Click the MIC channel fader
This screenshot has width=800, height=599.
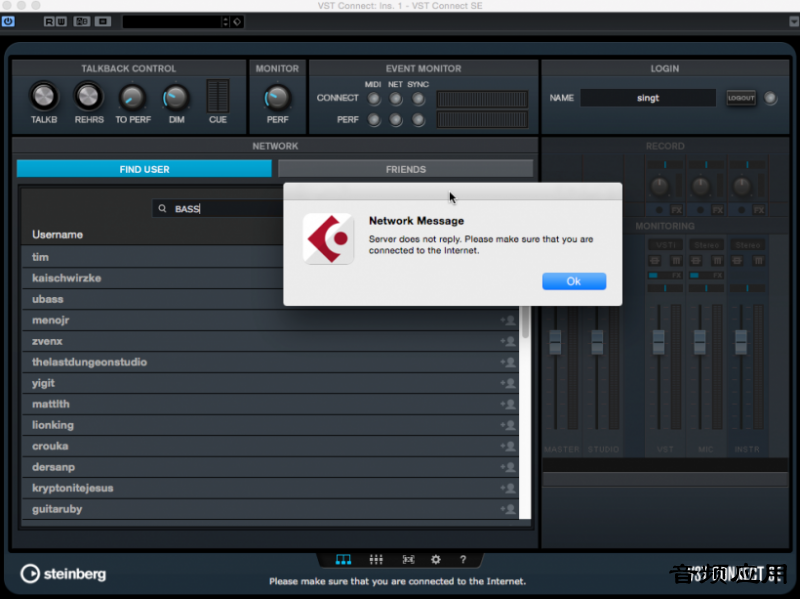[x=700, y=342]
